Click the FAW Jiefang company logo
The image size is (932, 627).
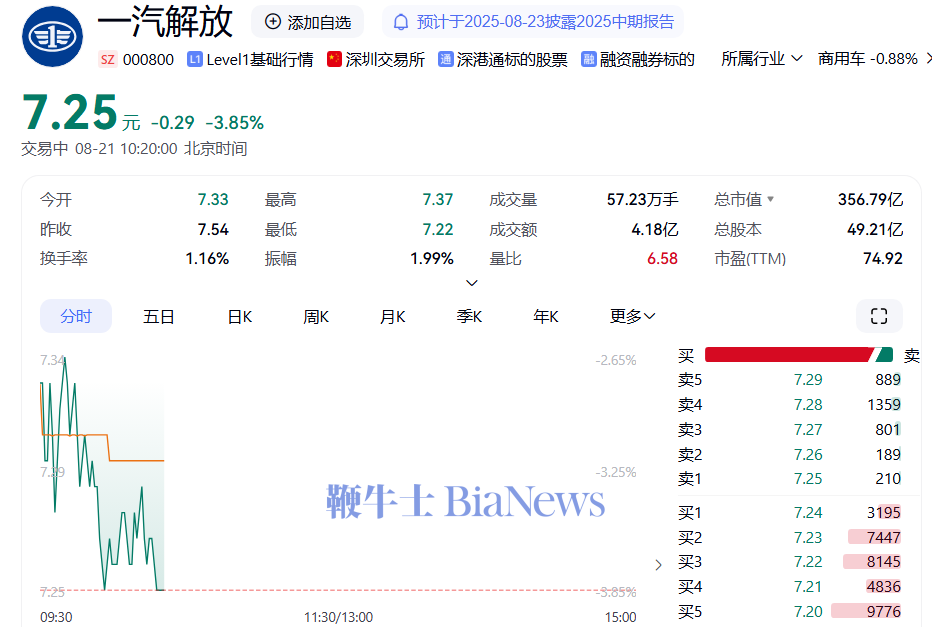[x=52, y=37]
